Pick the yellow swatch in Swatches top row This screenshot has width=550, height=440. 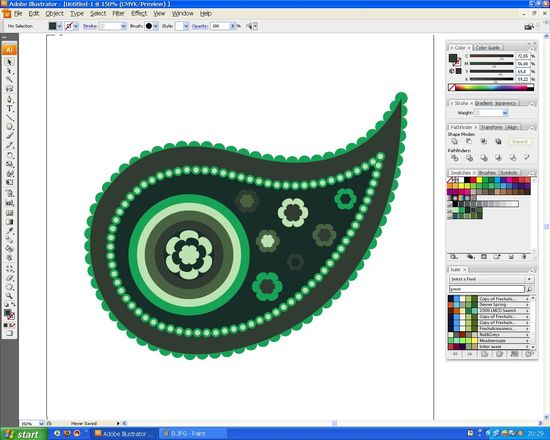click(479, 180)
